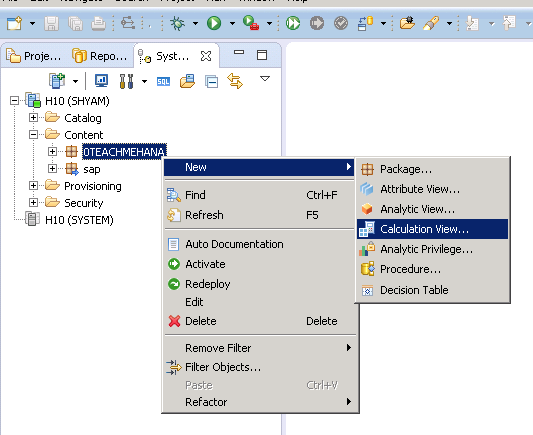This screenshot has height=435, width=533.
Task: Select the H10 (SYSTEM) tree entry
Action: pos(79,220)
